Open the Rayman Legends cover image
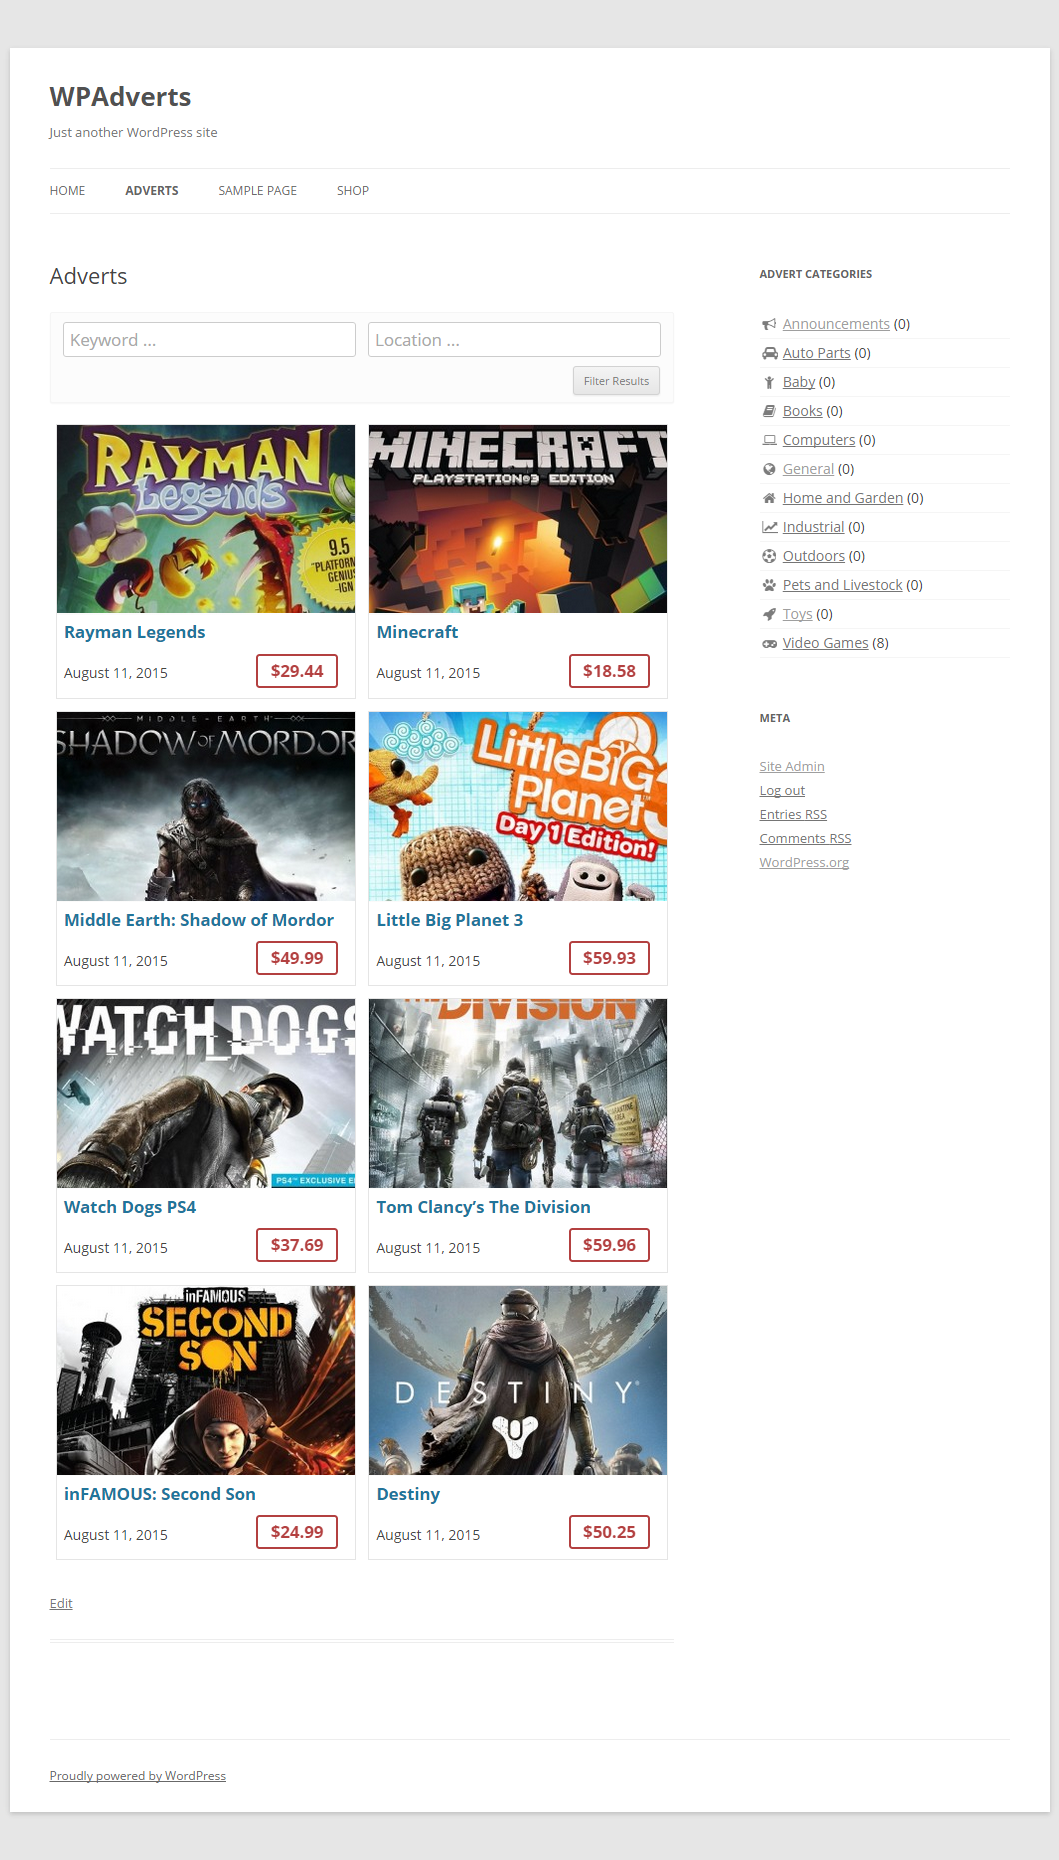Image resolution: width=1059 pixels, height=1860 pixels. point(206,519)
